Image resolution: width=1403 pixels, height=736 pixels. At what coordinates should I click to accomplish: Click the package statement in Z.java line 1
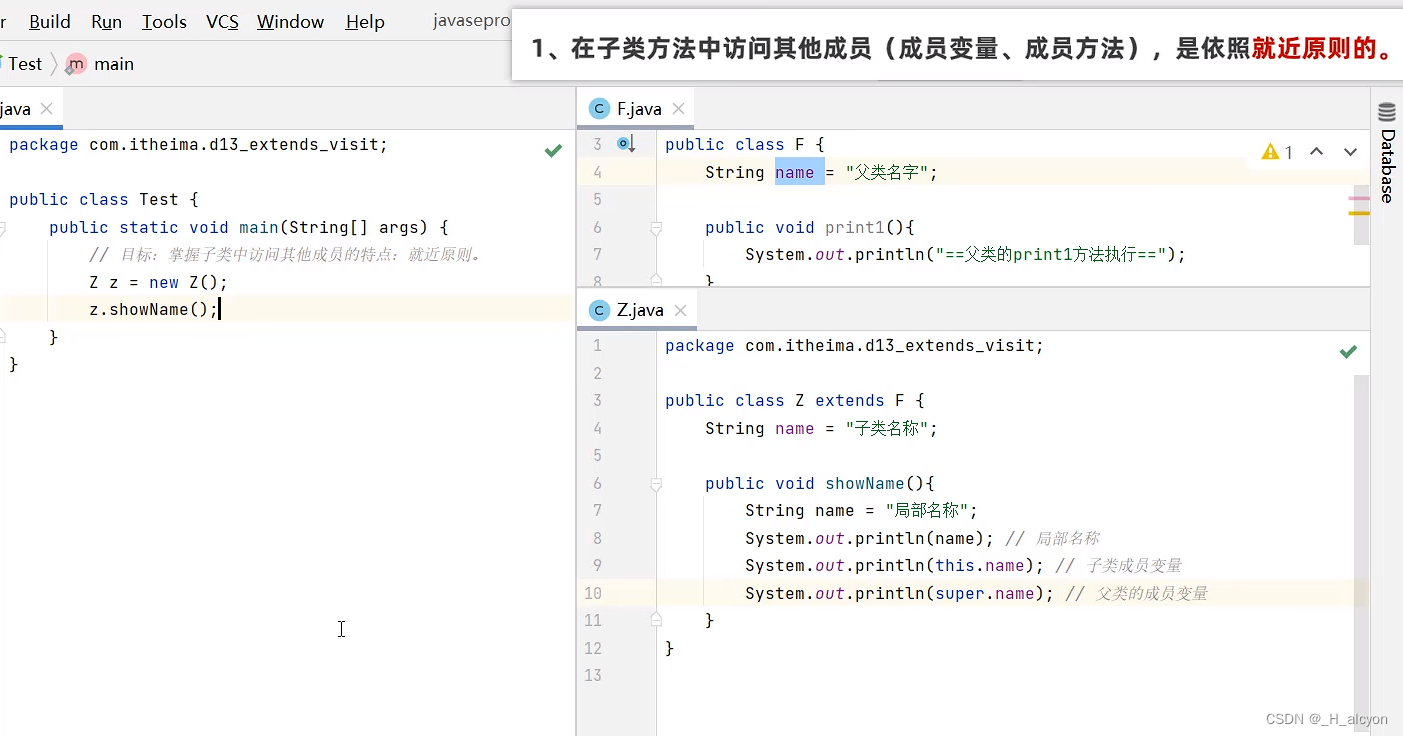(854, 345)
